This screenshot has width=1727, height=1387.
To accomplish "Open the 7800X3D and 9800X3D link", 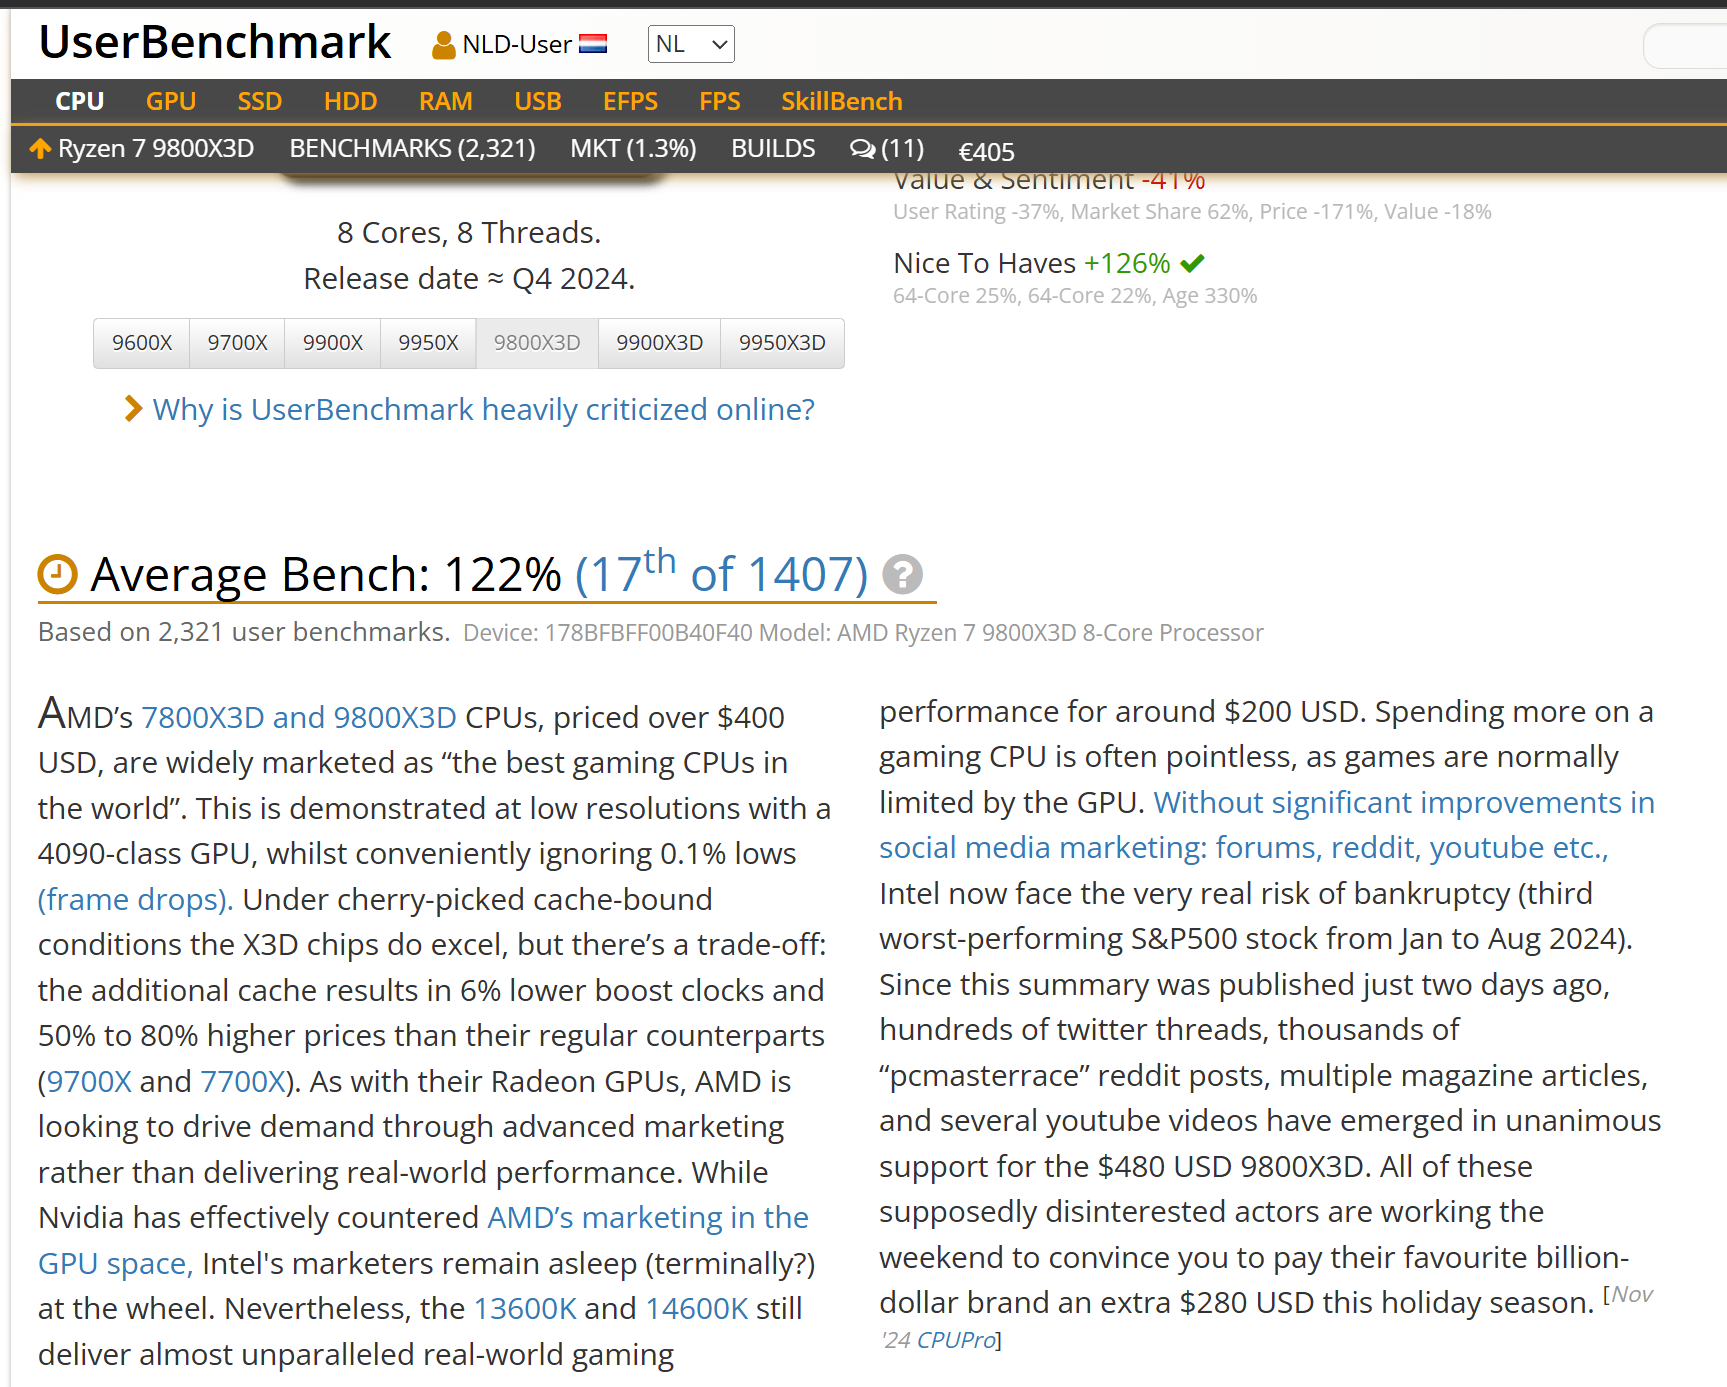I will click(299, 717).
